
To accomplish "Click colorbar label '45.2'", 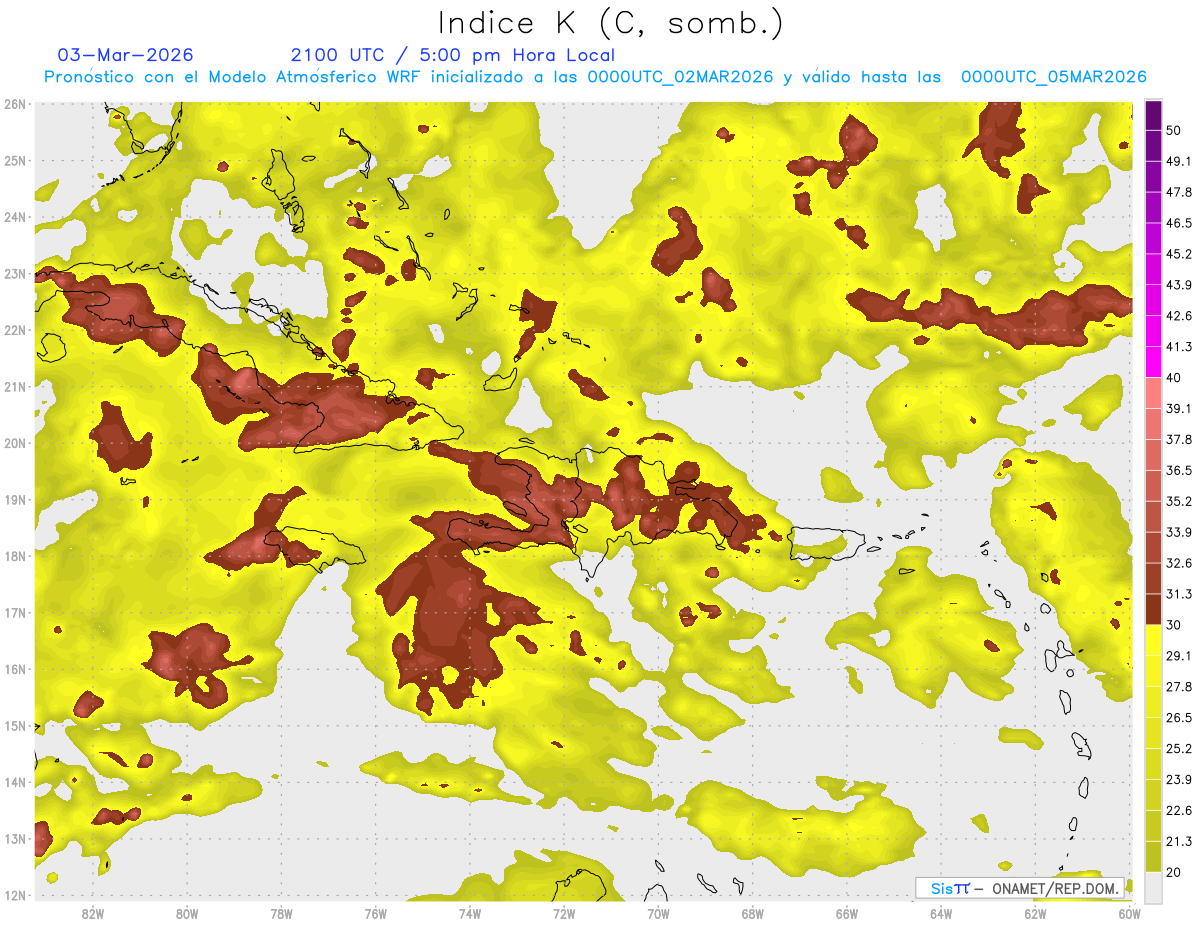I will coord(1179,254).
